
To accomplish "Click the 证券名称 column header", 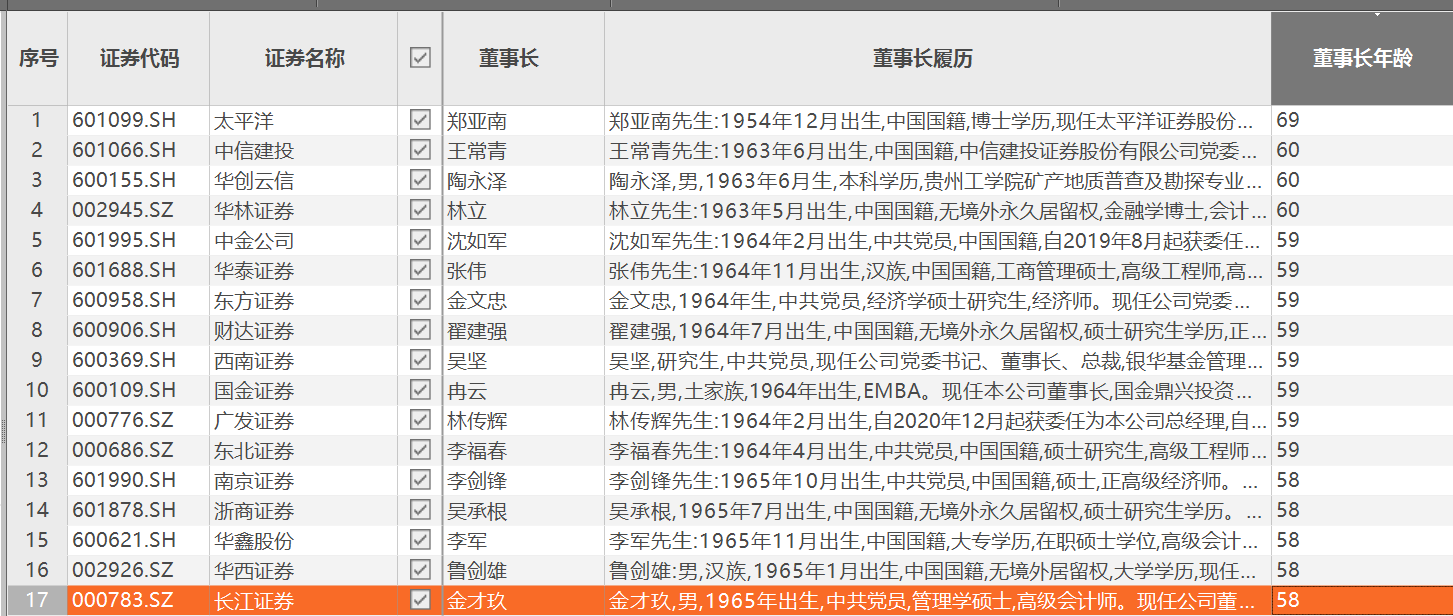I will pos(304,58).
